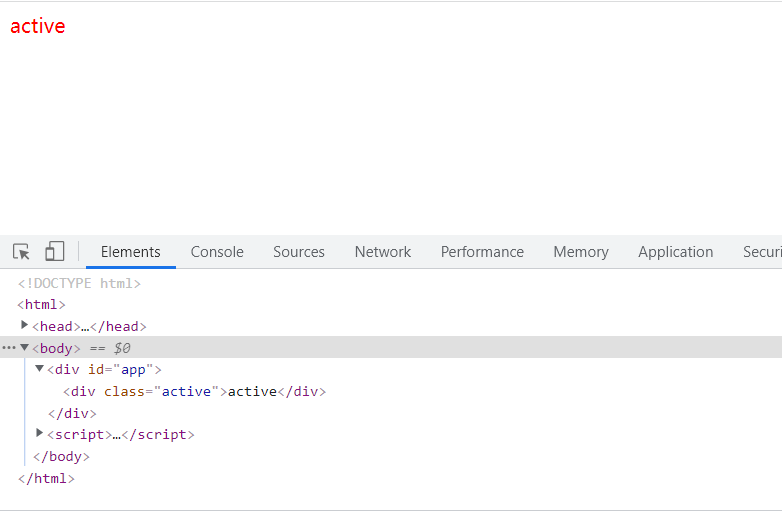Open the Performance tab
Image resolution: width=782 pixels, height=511 pixels.
[482, 252]
